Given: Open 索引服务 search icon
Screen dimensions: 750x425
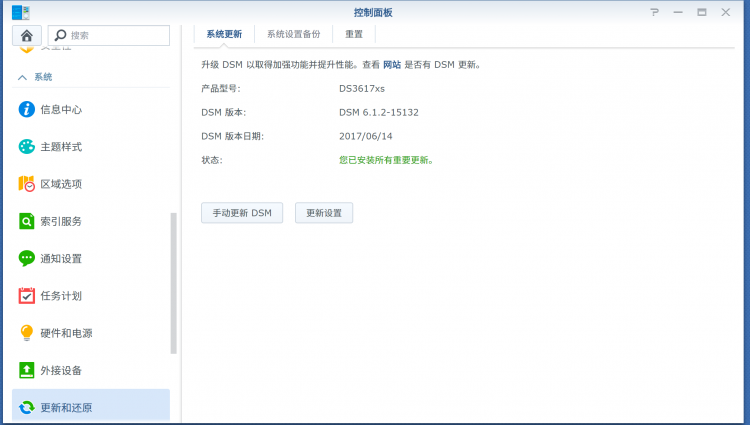Looking at the screenshot, I should (x=27, y=221).
